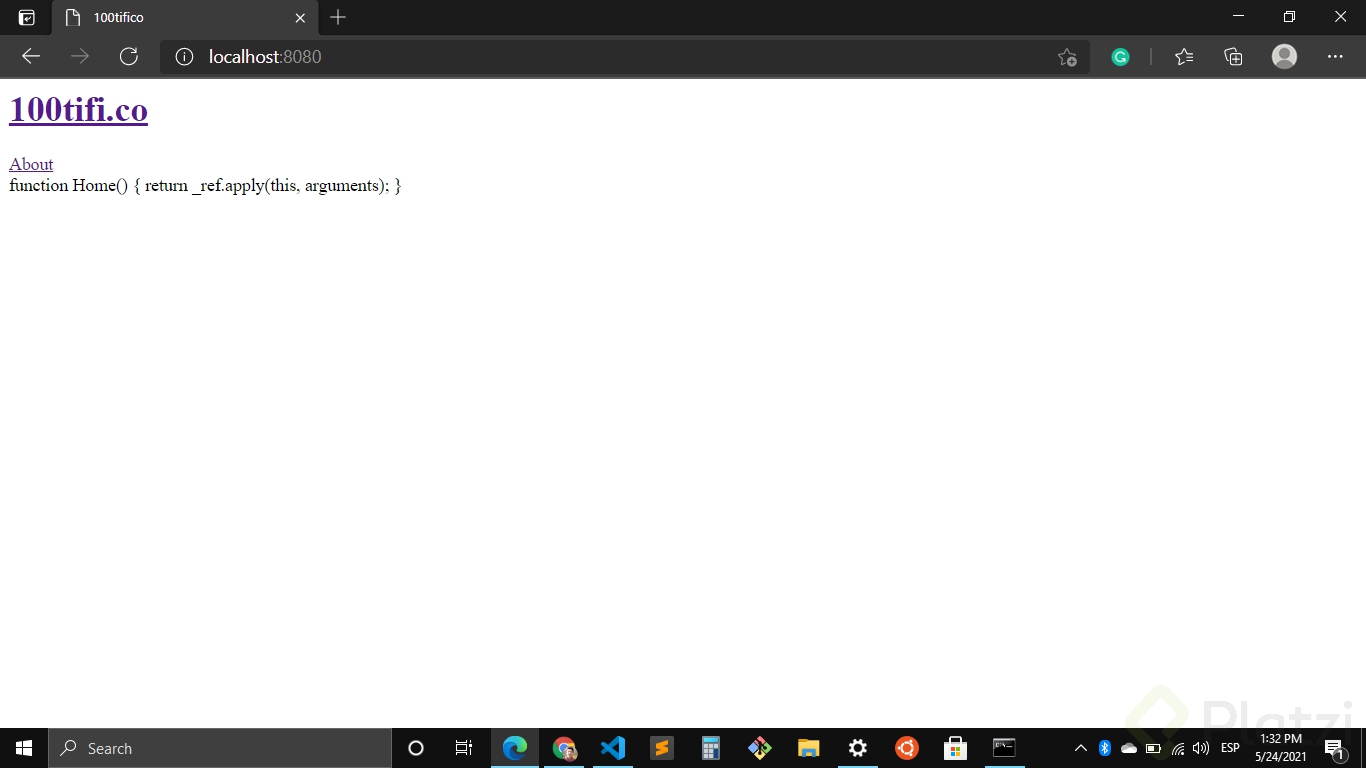Open Visual Studio Code from taskbar
The image size is (1366, 768).
pyautogui.click(x=613, y=748)
